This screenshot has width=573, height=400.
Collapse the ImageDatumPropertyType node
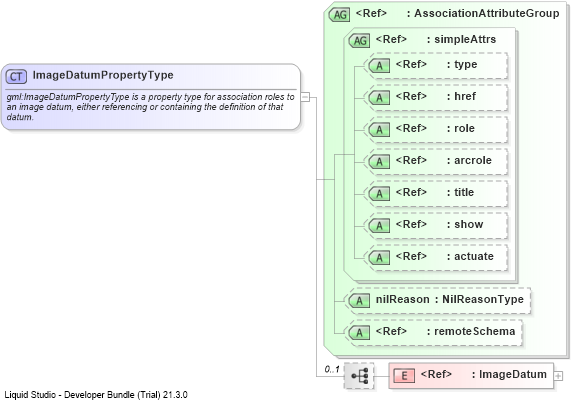coord(305,97)
